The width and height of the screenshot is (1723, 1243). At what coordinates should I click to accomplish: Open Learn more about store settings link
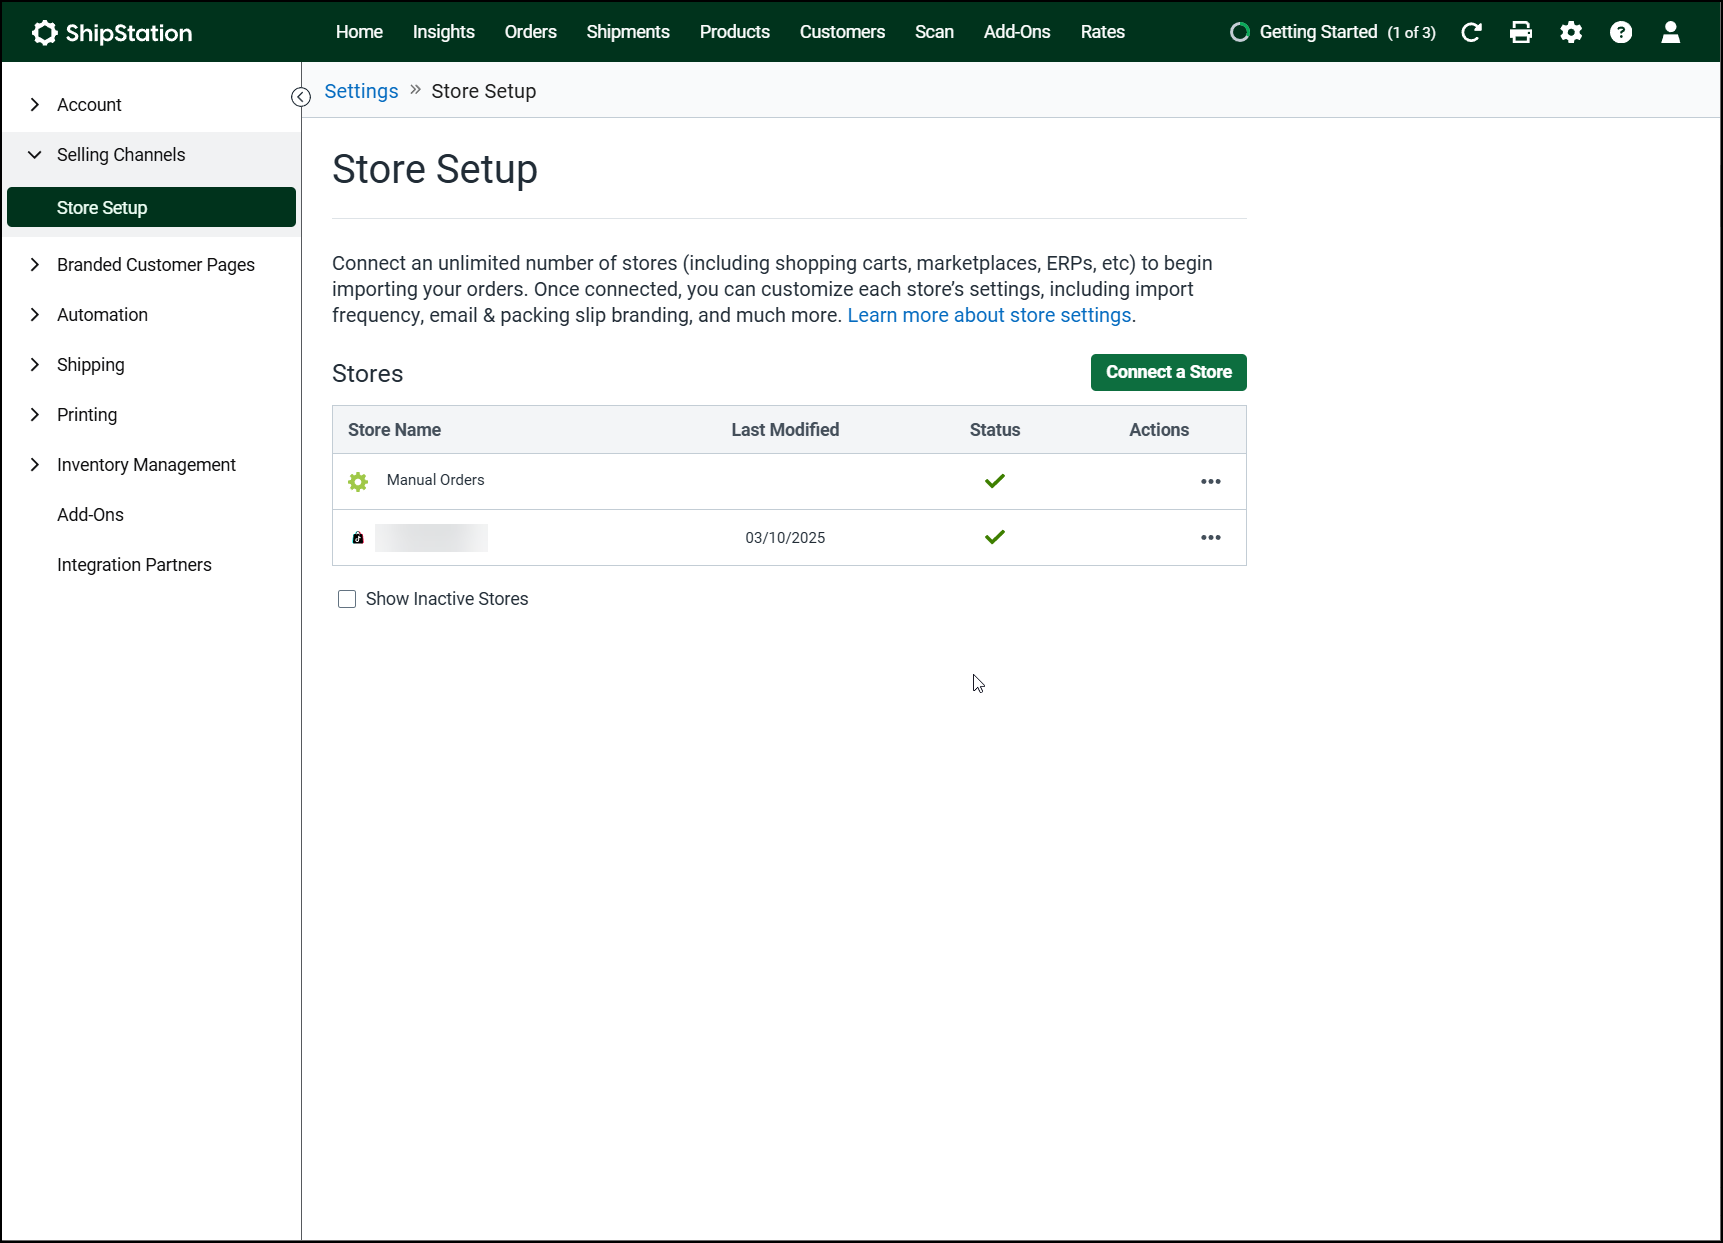[989, 315]
